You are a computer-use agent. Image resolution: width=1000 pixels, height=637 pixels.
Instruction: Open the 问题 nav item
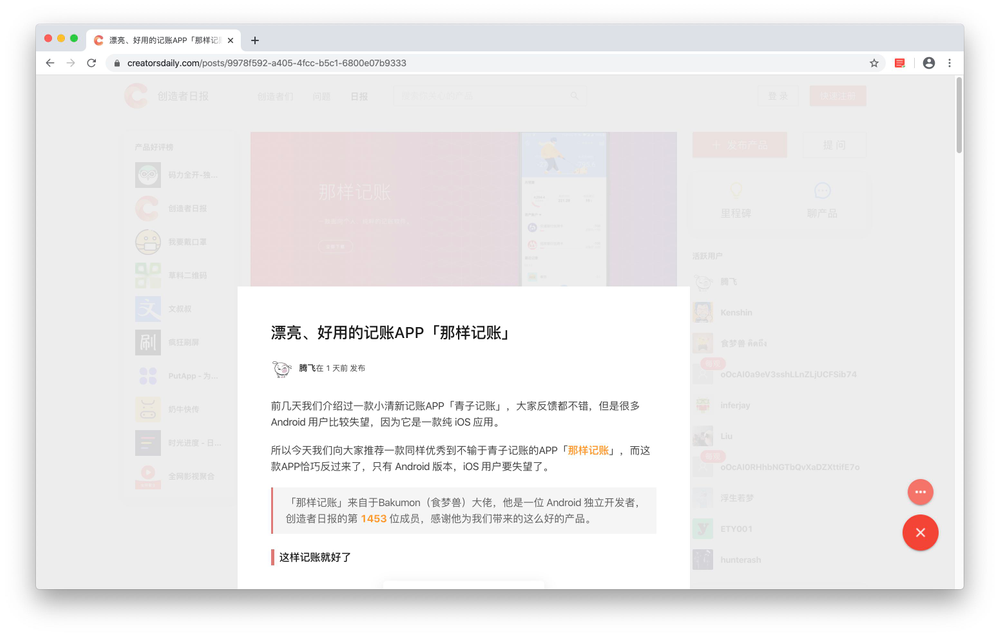click(321, 96)
